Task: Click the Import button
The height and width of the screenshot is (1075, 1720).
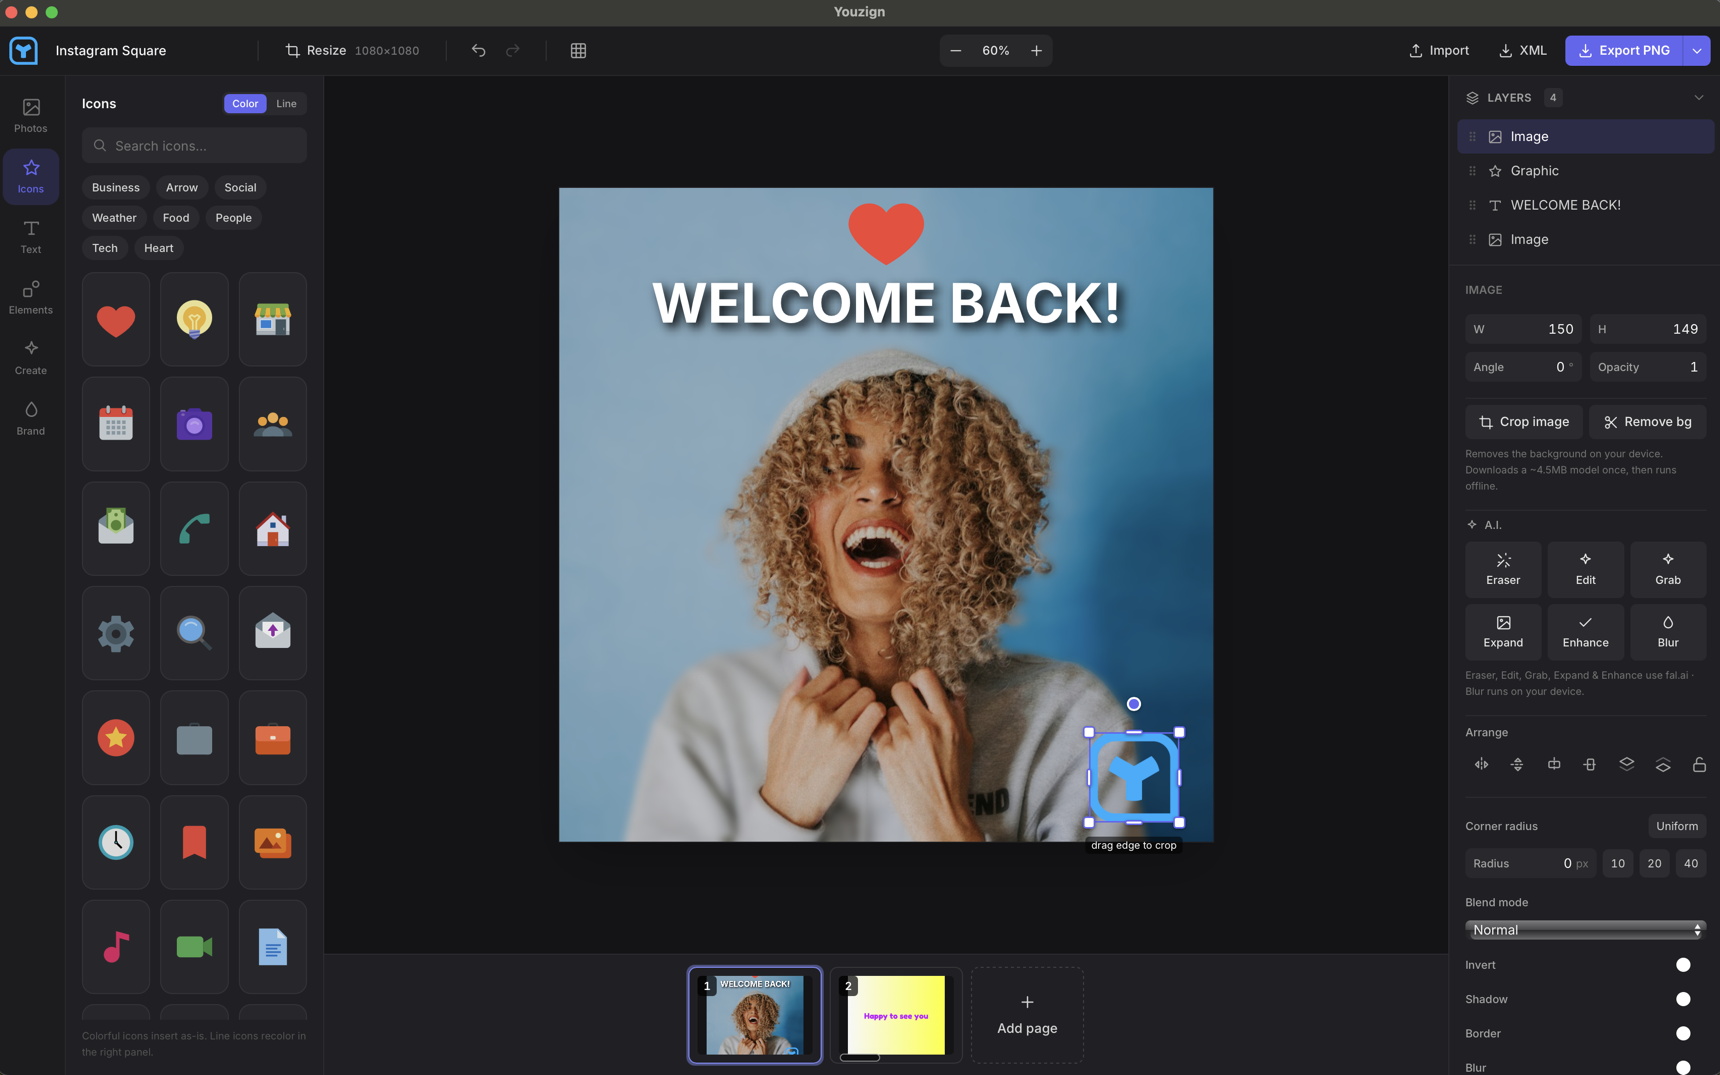Action: (x=1438, y=50)
